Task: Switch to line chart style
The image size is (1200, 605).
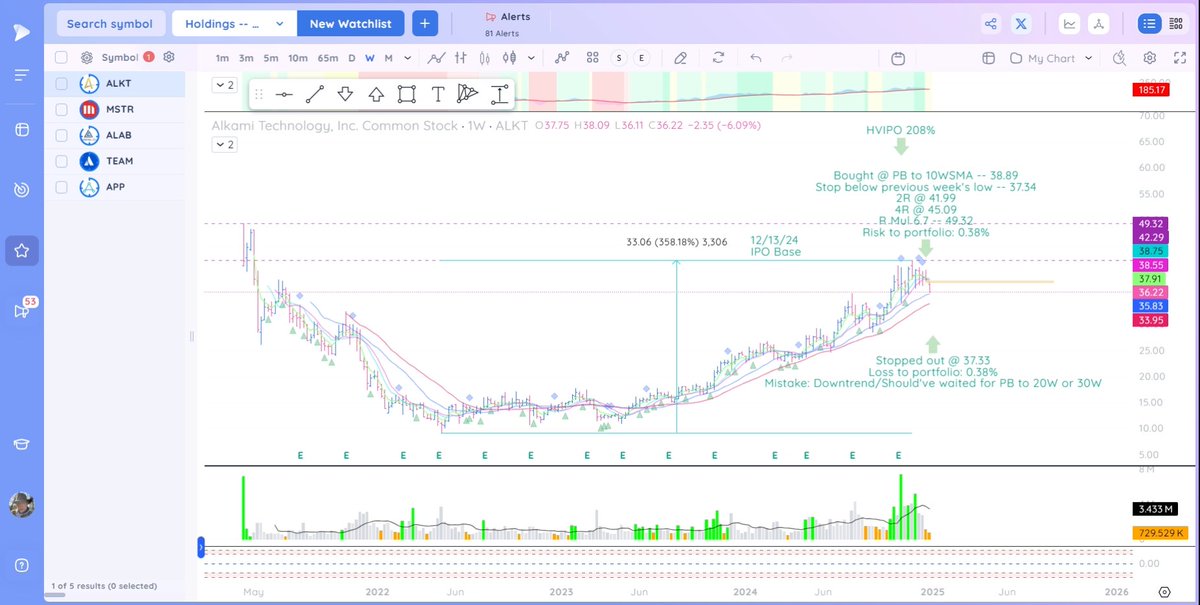Action: [437, 58]
